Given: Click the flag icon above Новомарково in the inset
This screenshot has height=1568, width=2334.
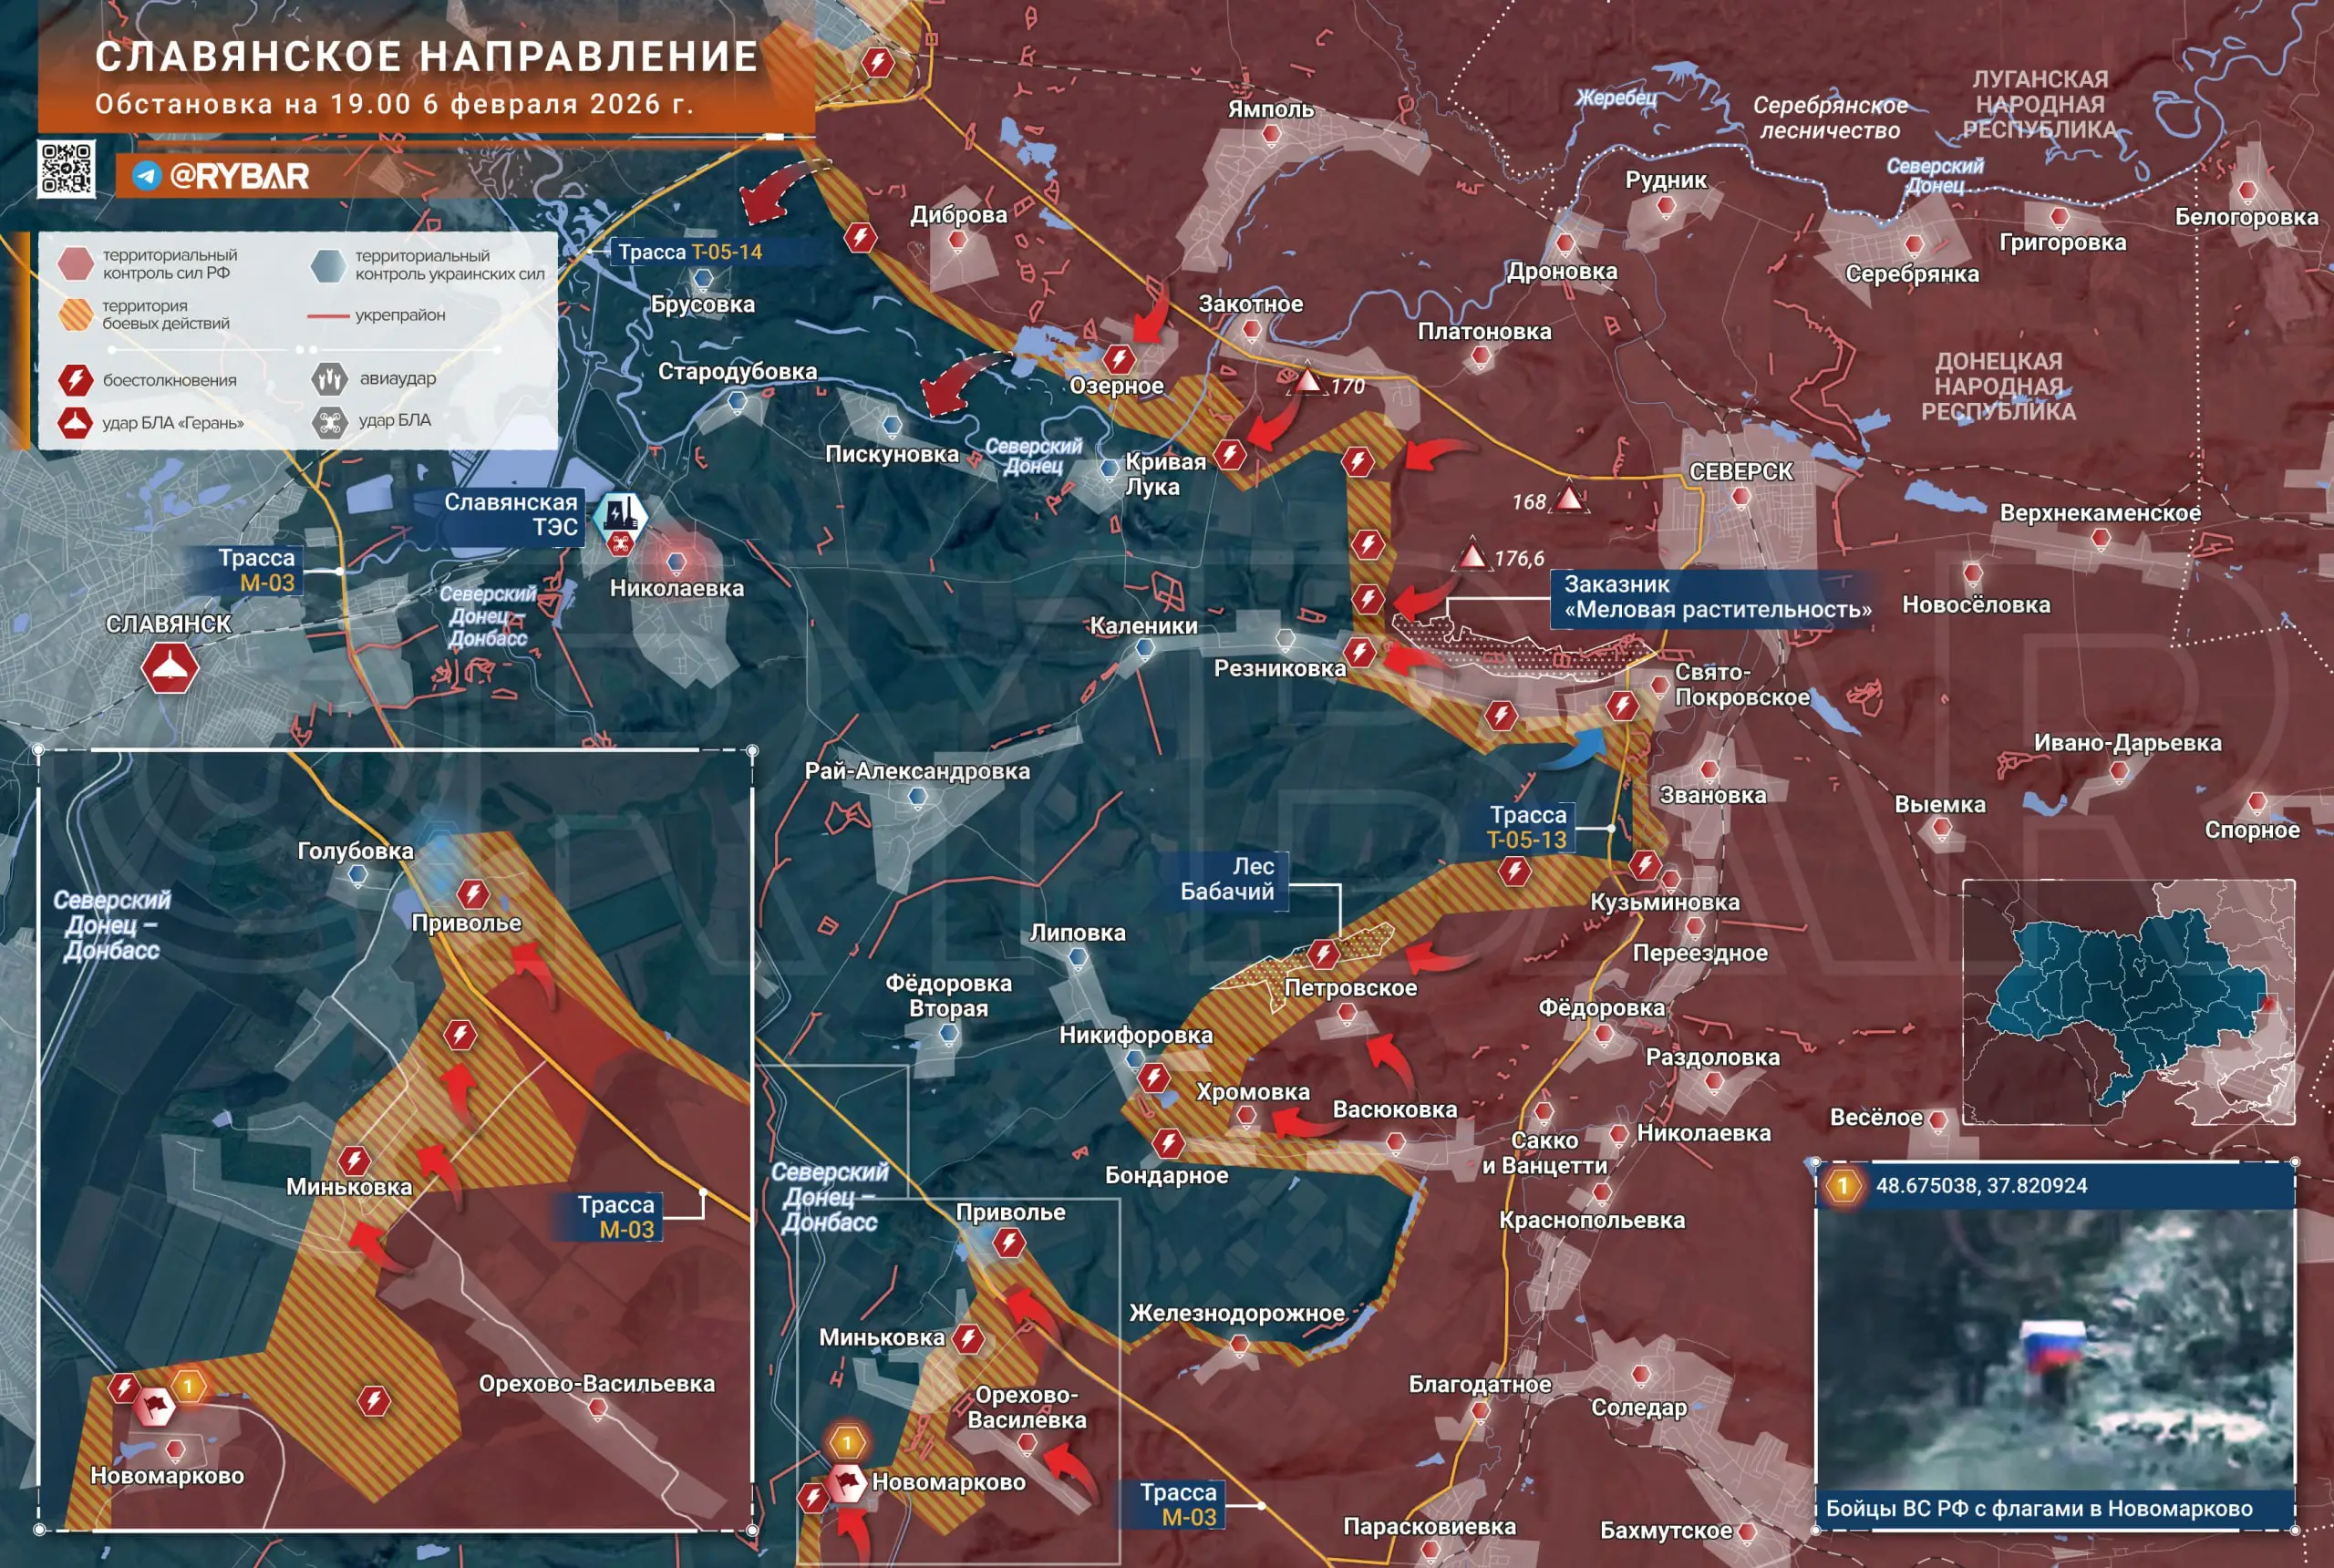Looking at the screenshot, I should 155,1407.
